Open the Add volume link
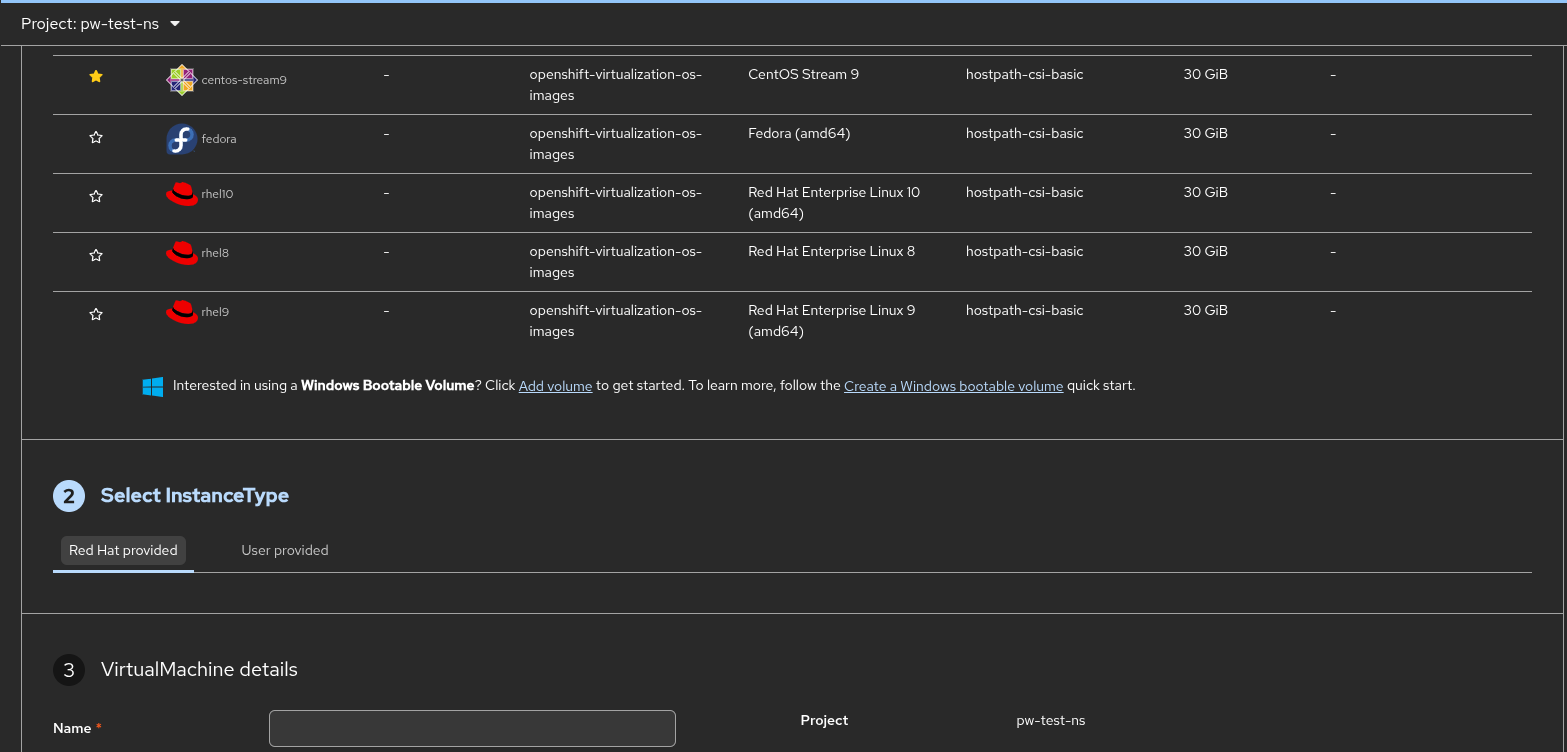 point(555,386)
